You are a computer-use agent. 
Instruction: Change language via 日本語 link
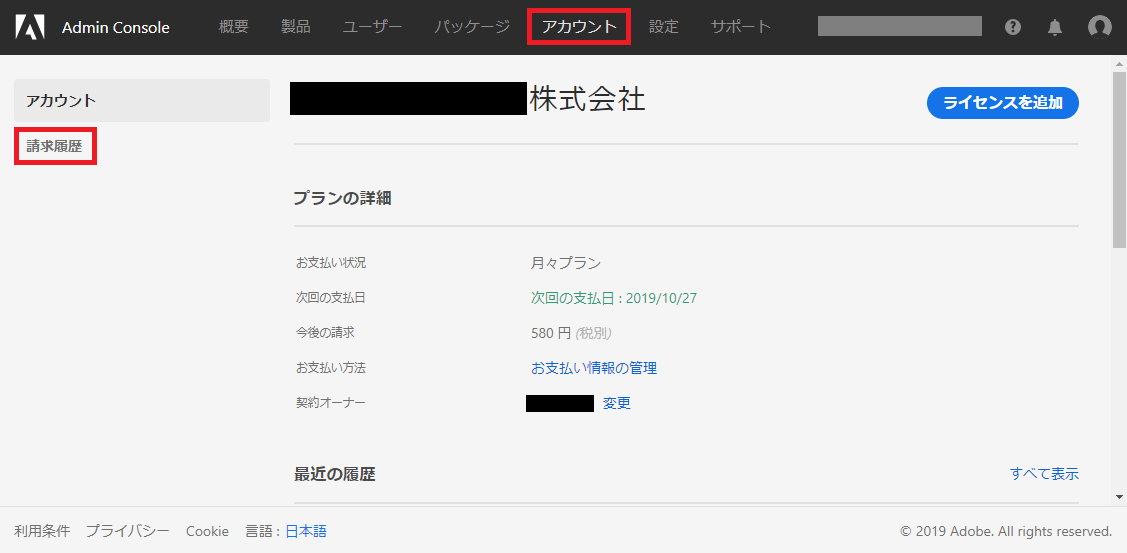pos(305,531)
